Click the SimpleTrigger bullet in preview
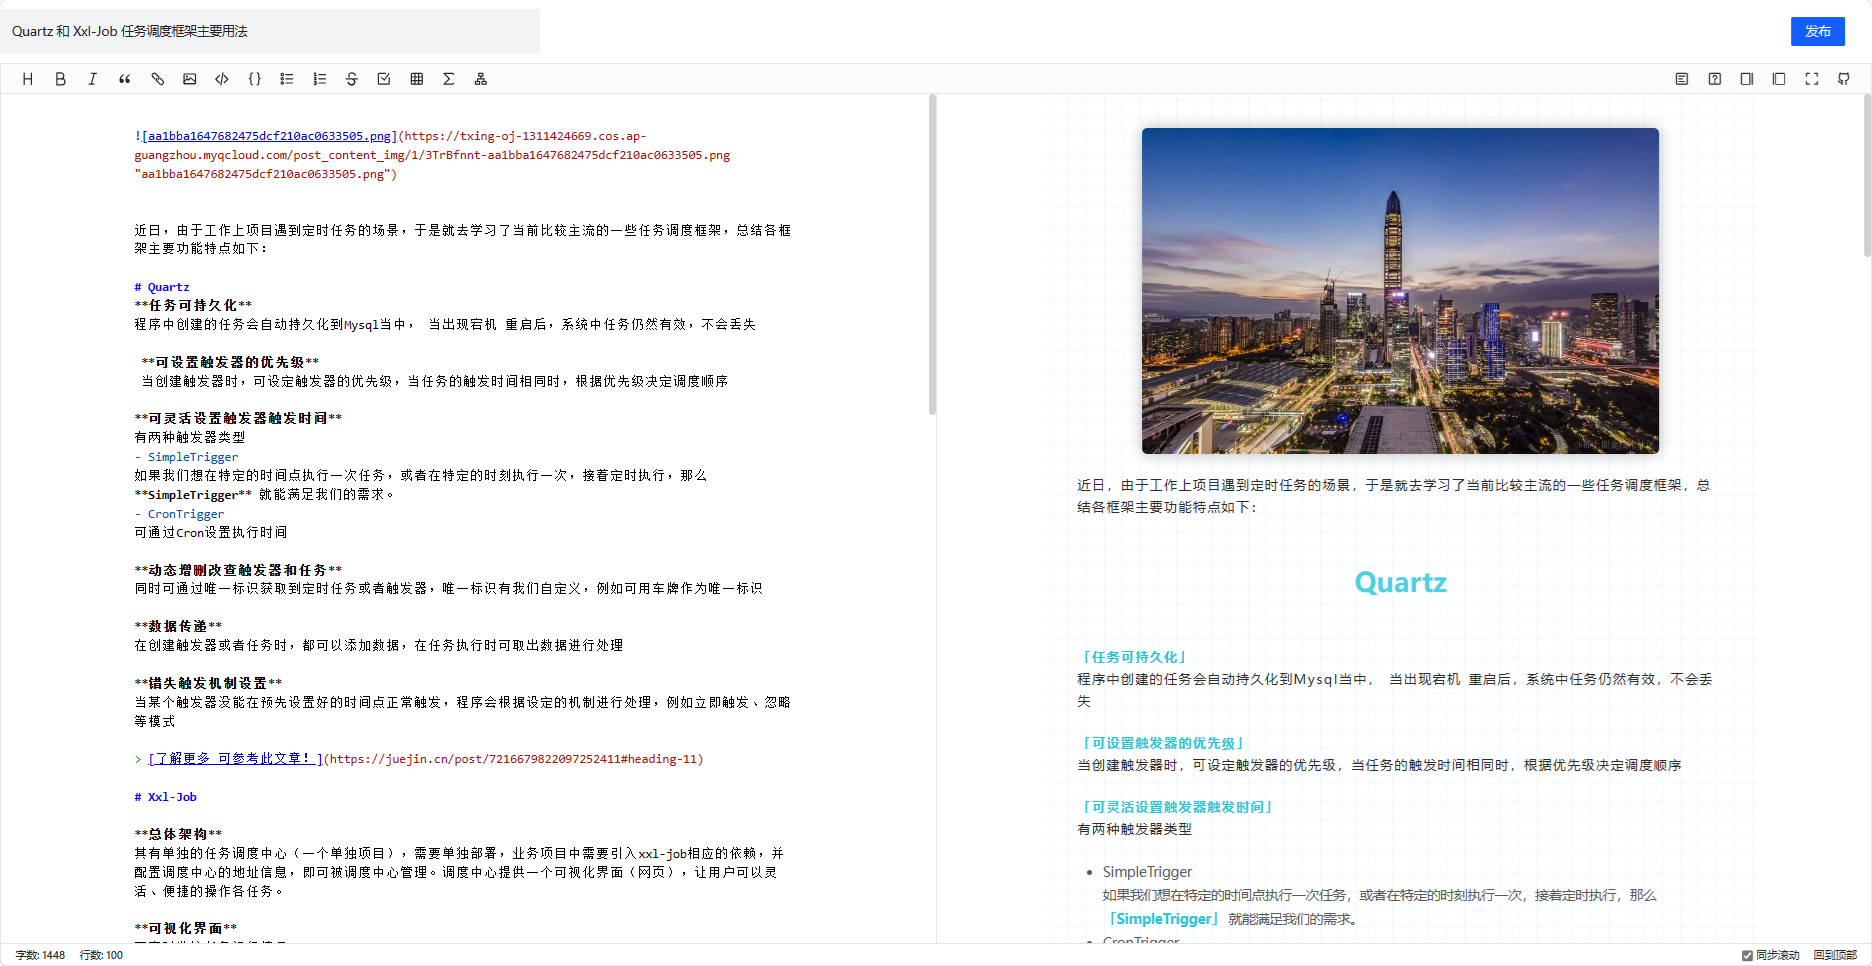This screenshot has width=1872, height=966. pos(1147,872)
